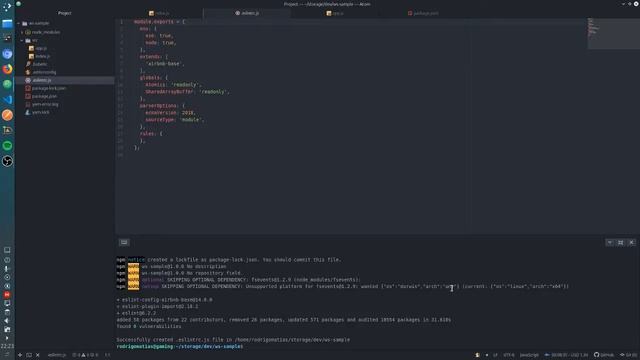
Task: Select the Project panel header tab
Action: (64, 13)
